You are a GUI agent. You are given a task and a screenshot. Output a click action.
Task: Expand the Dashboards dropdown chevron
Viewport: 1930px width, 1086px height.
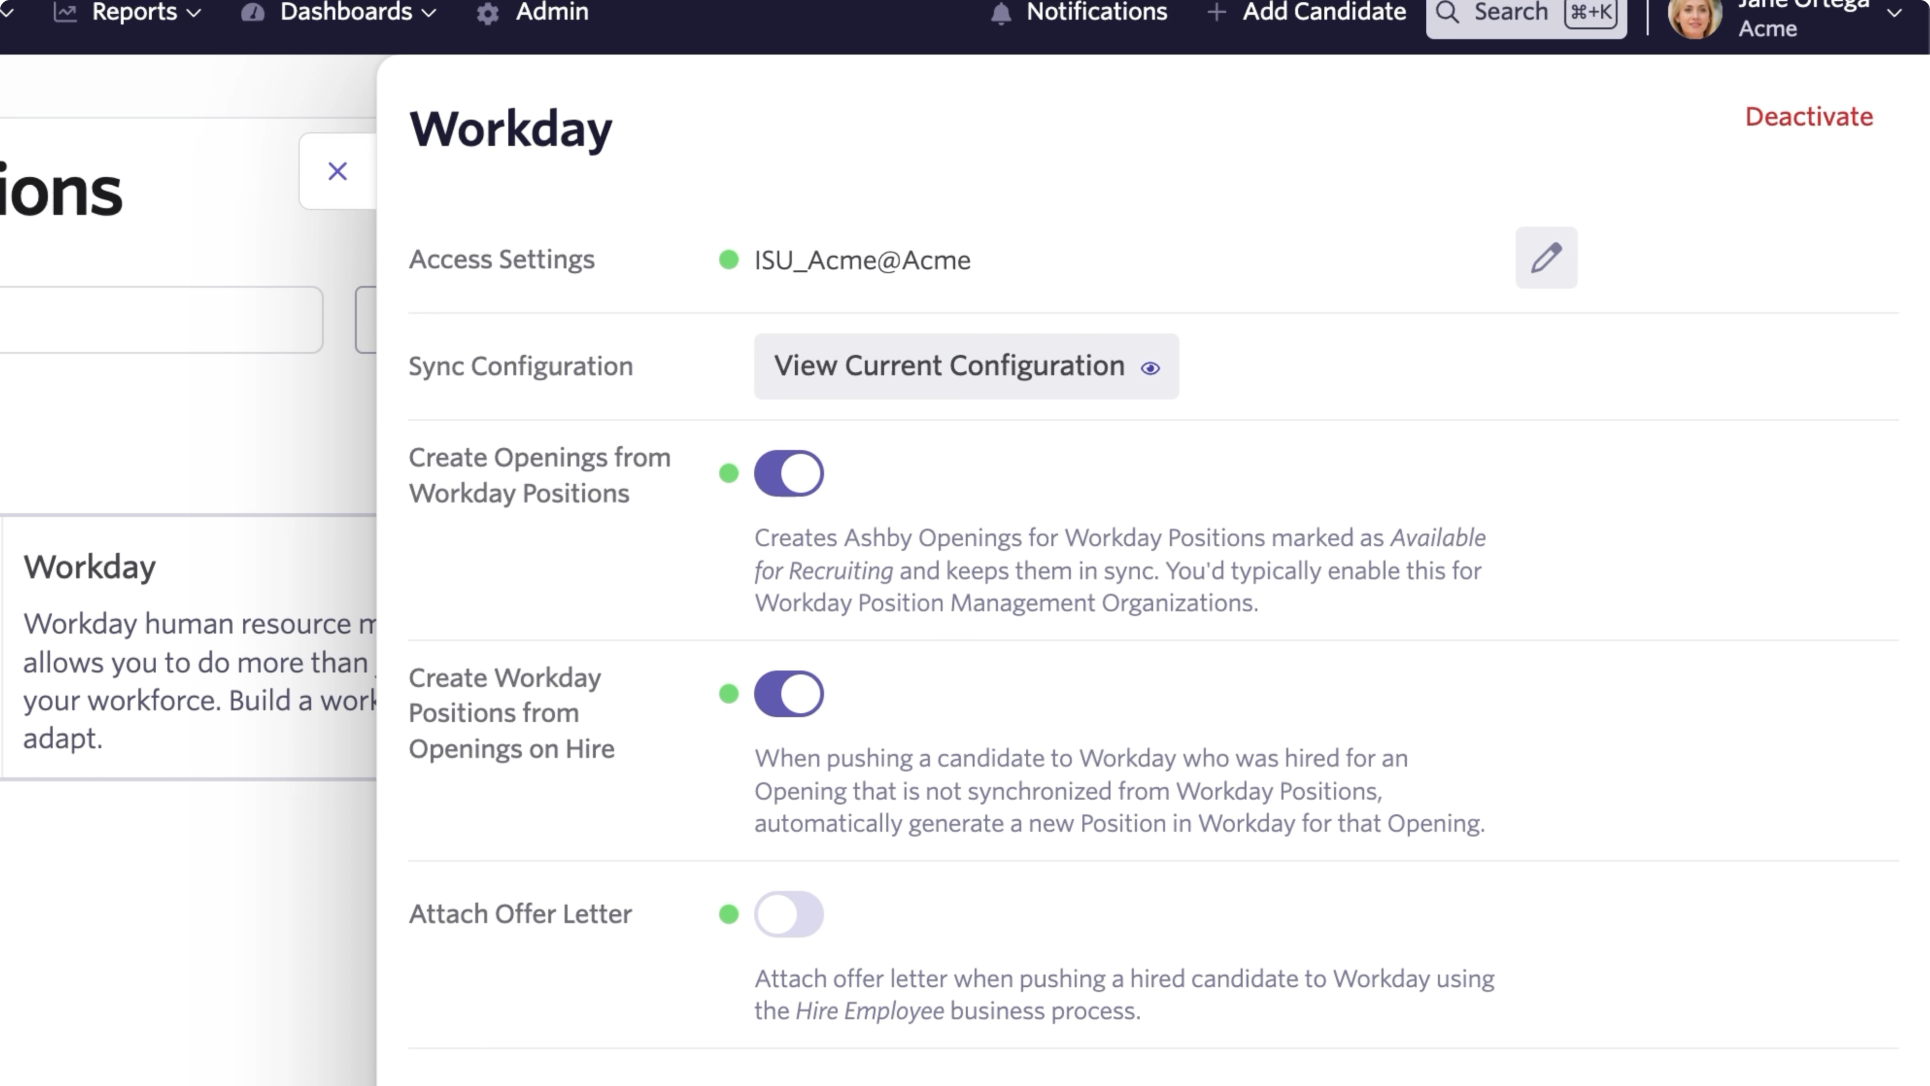(429, 14)
